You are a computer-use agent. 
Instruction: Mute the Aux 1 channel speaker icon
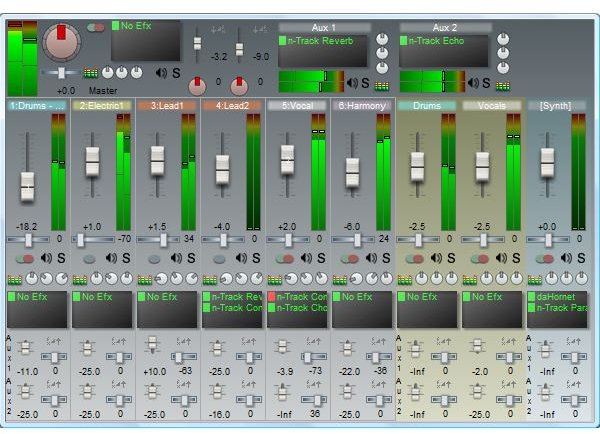click(x=352, y=83)
